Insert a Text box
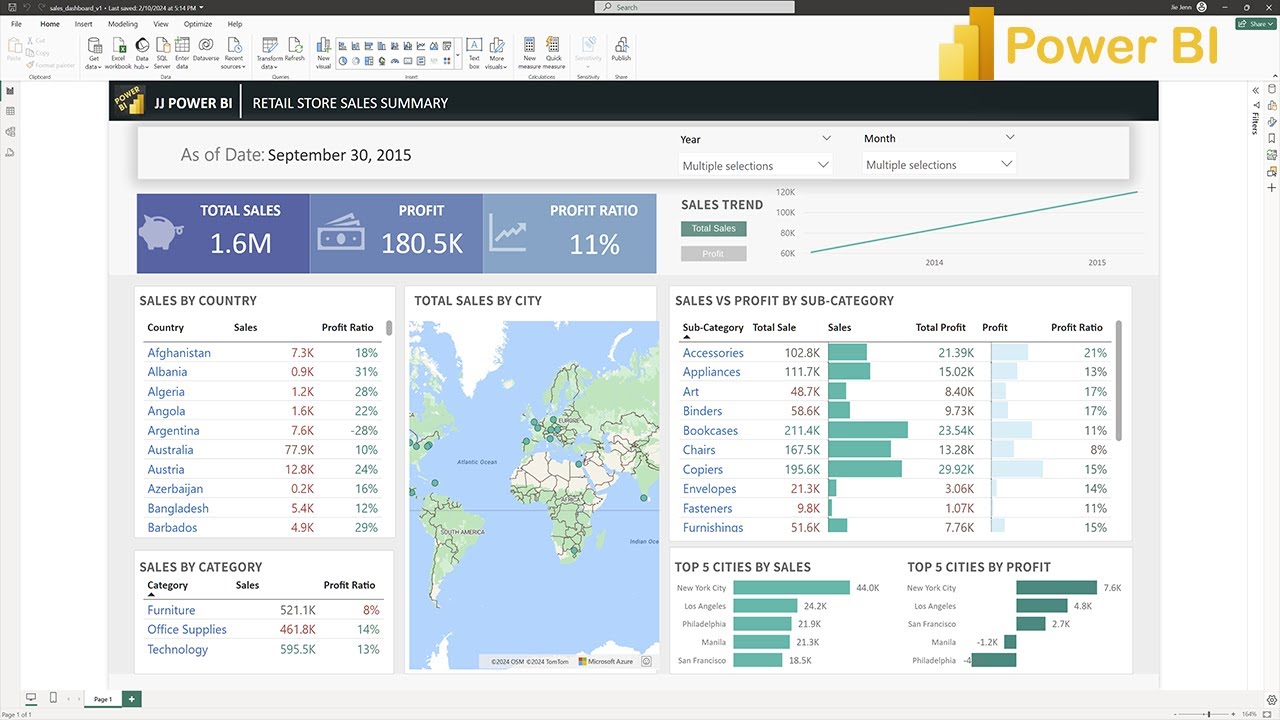The image size is (1280, 720). click(x=474, y=53)
